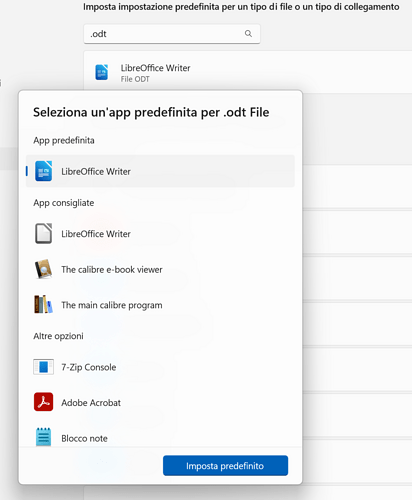Click the Blocco note notepad icon
The width and height of the screenshot is (412, 500).
coord(43,437)
